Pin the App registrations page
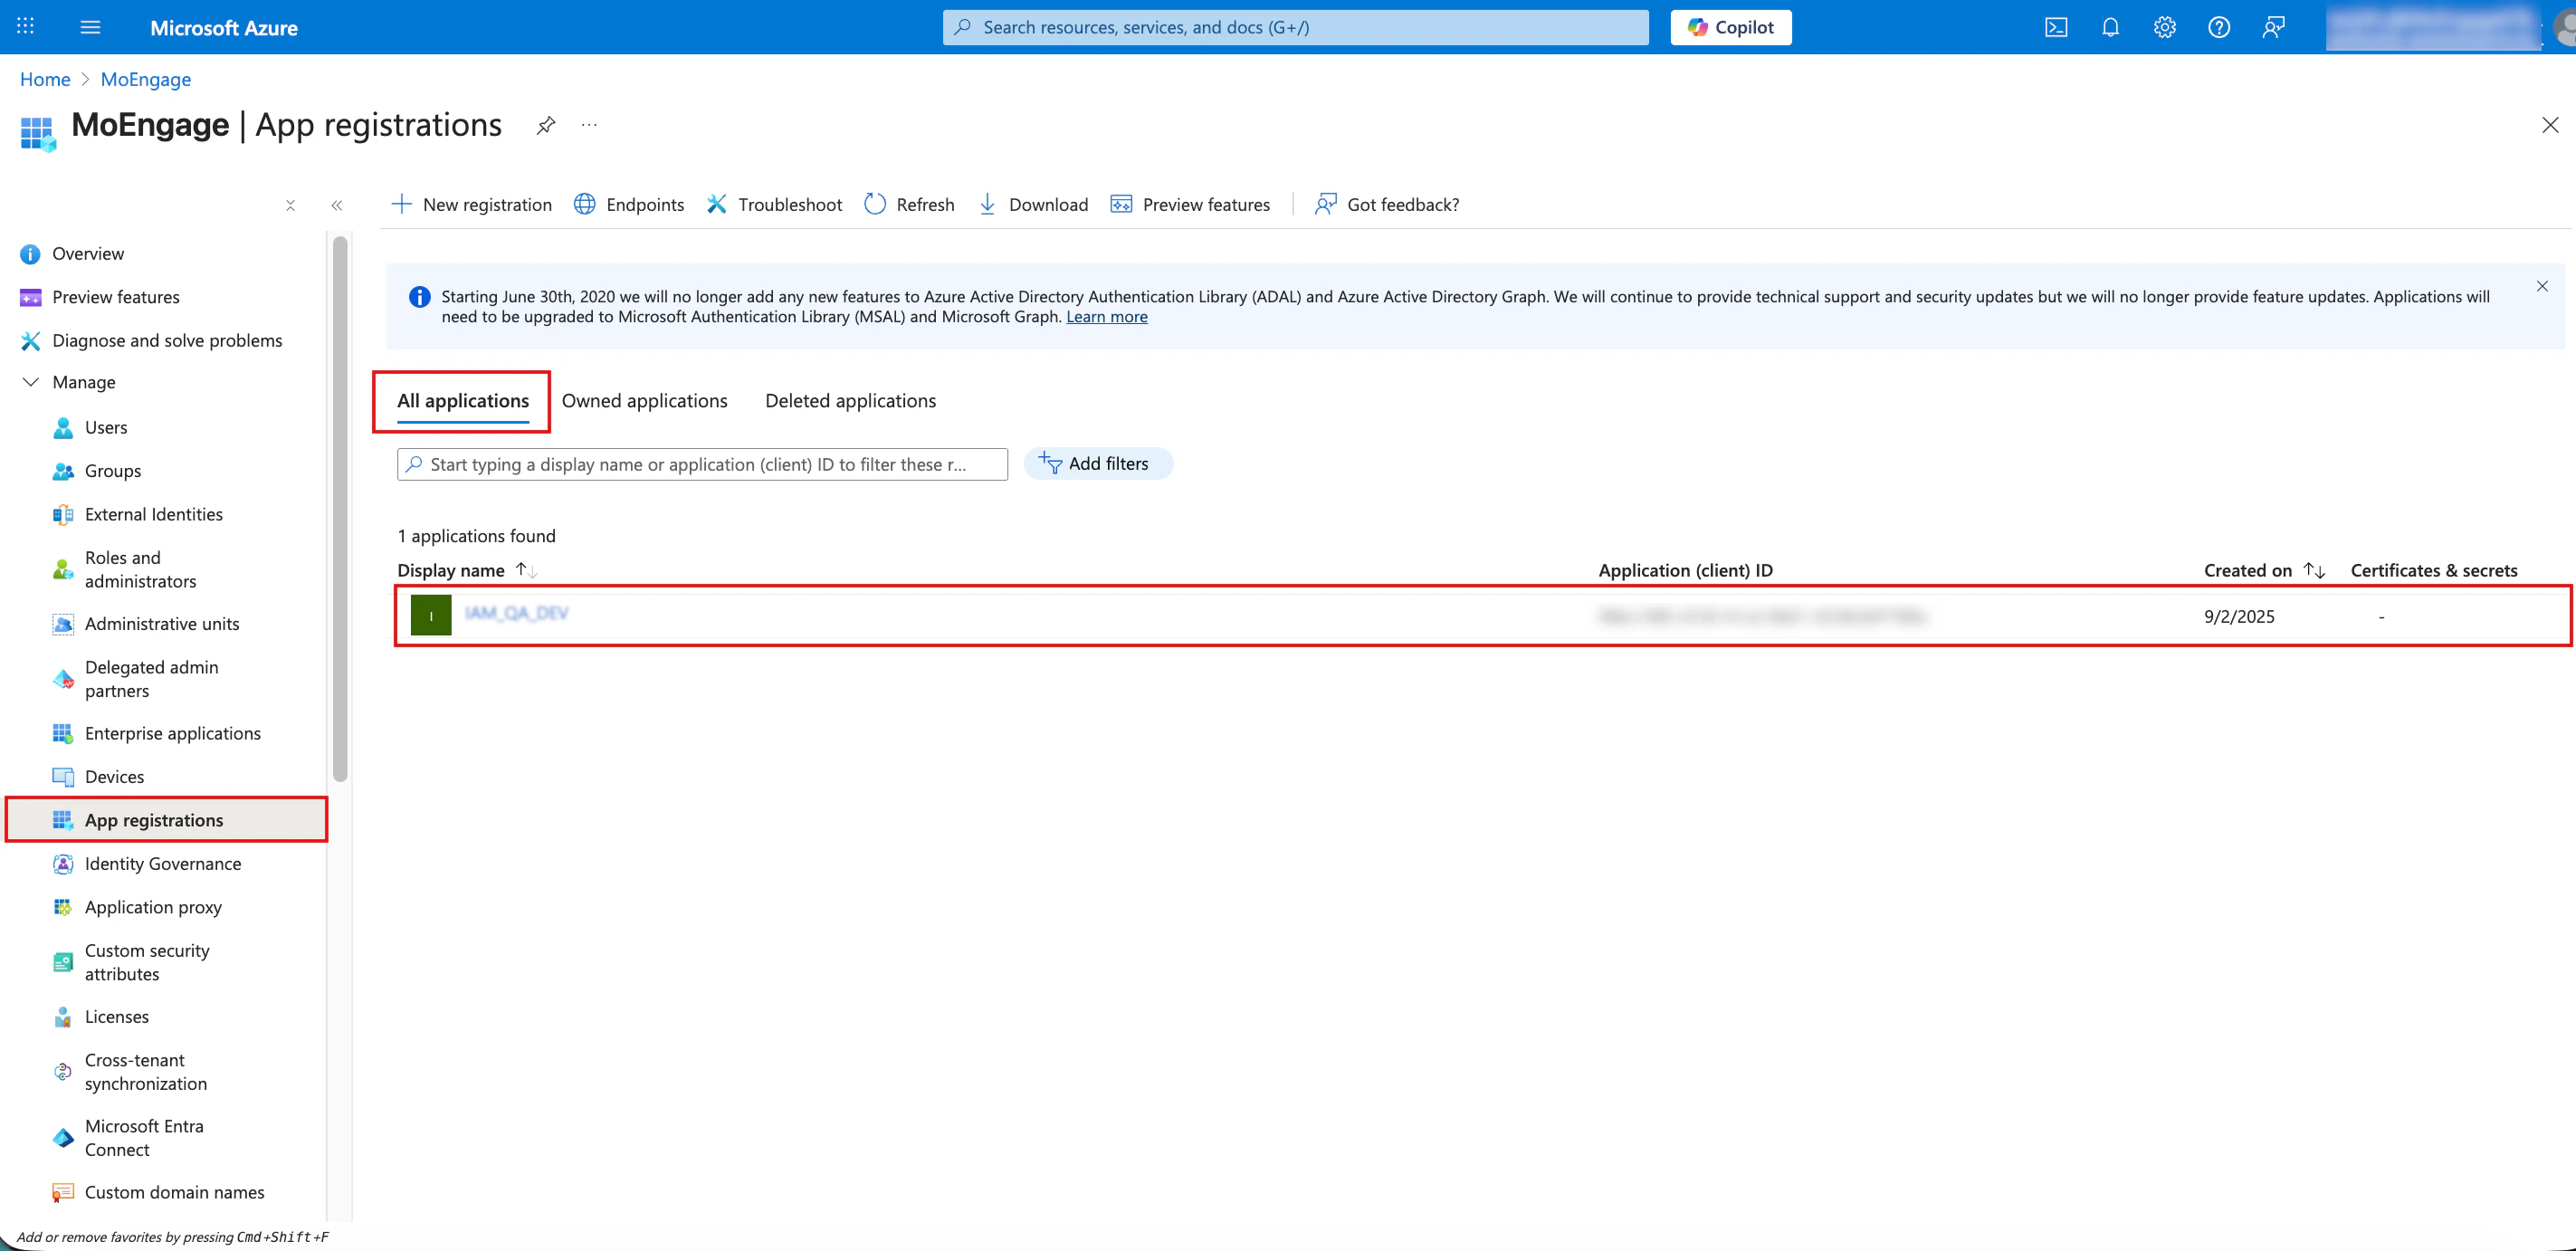 pyautogui.click(x=545, y=125)
